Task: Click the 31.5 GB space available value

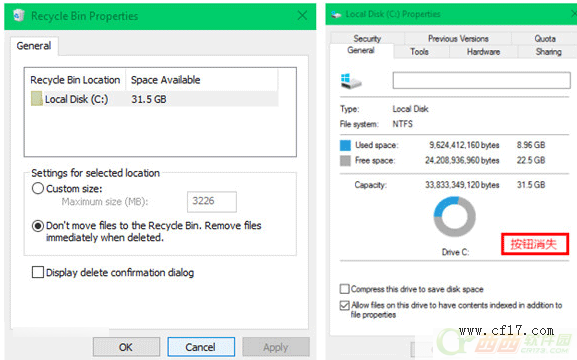Action: tap(149, 99)
